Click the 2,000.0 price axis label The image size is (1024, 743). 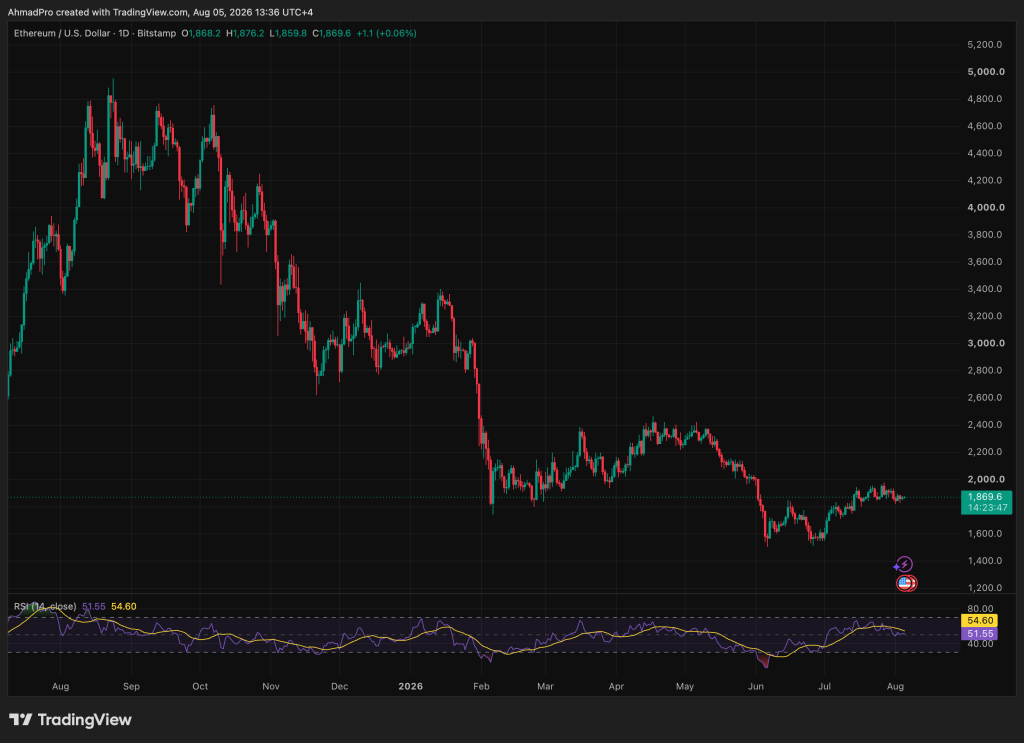coord(985,479)
